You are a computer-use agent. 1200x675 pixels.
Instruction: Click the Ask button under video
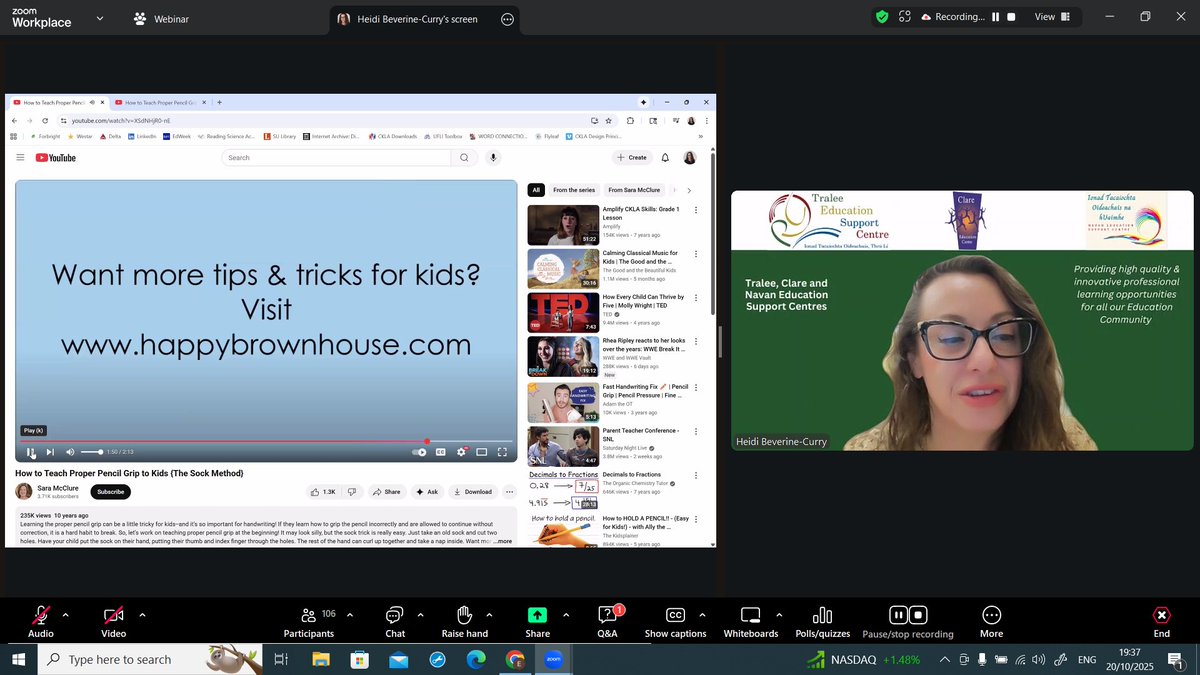[427, 492]
